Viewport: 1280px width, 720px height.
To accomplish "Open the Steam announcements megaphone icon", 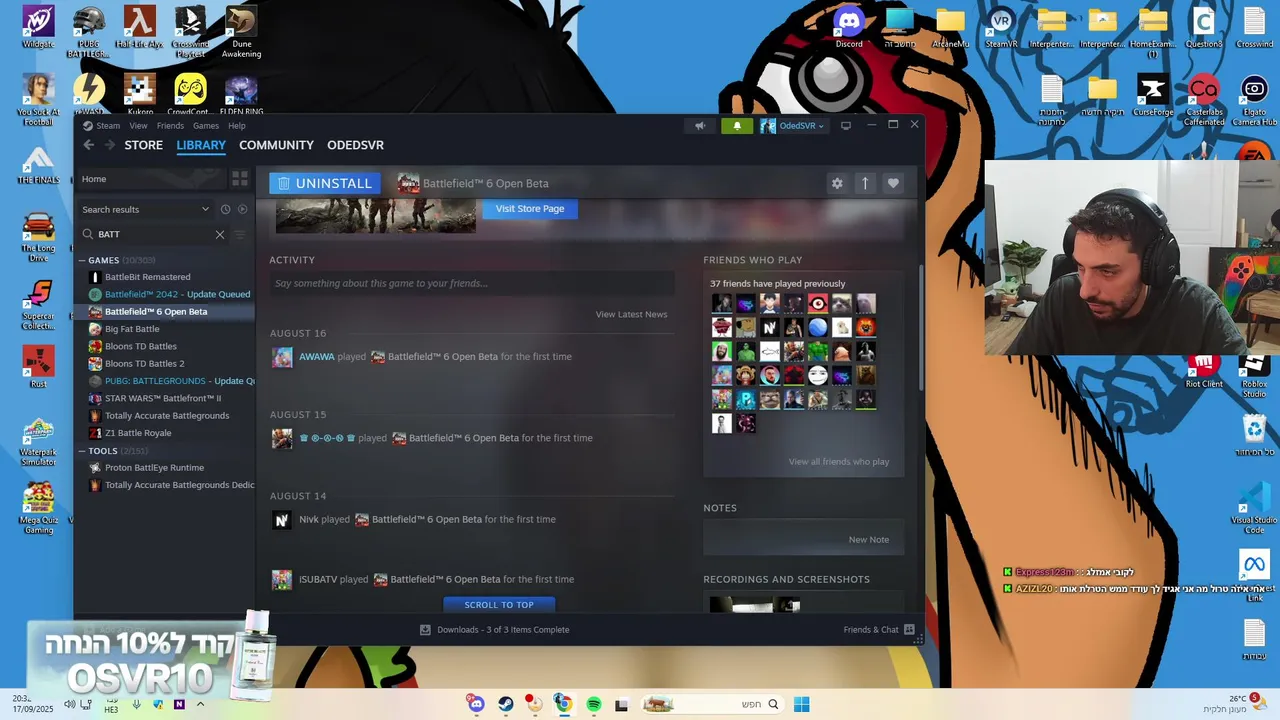I will (700, 126).
